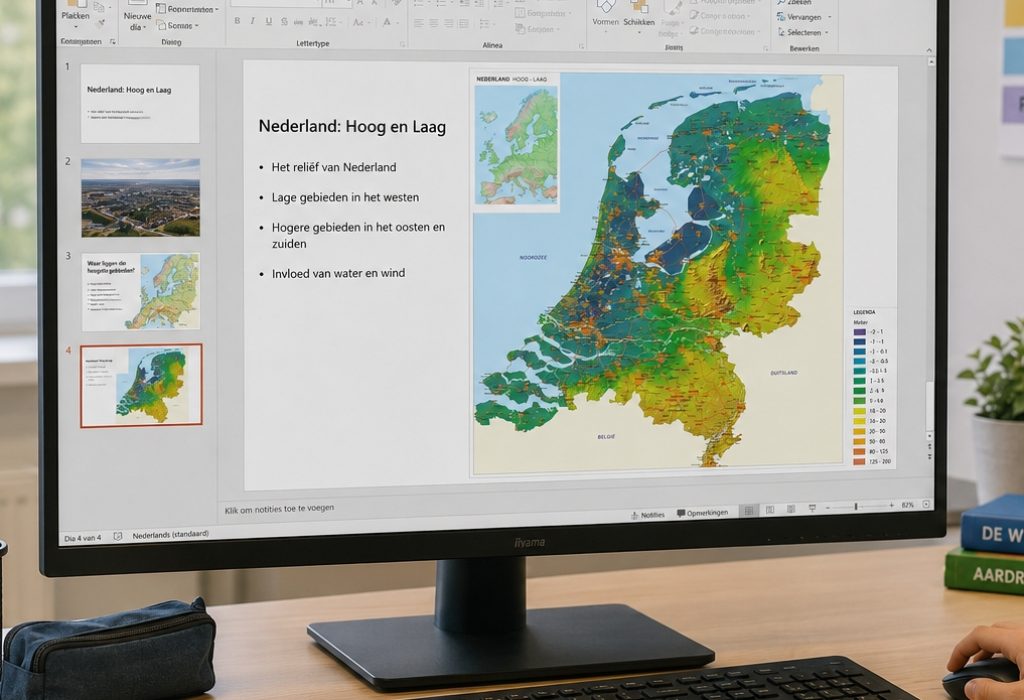Screen dimensions: 1024x700
Task: Click the Aa change case icon
Action: (359, 22)
